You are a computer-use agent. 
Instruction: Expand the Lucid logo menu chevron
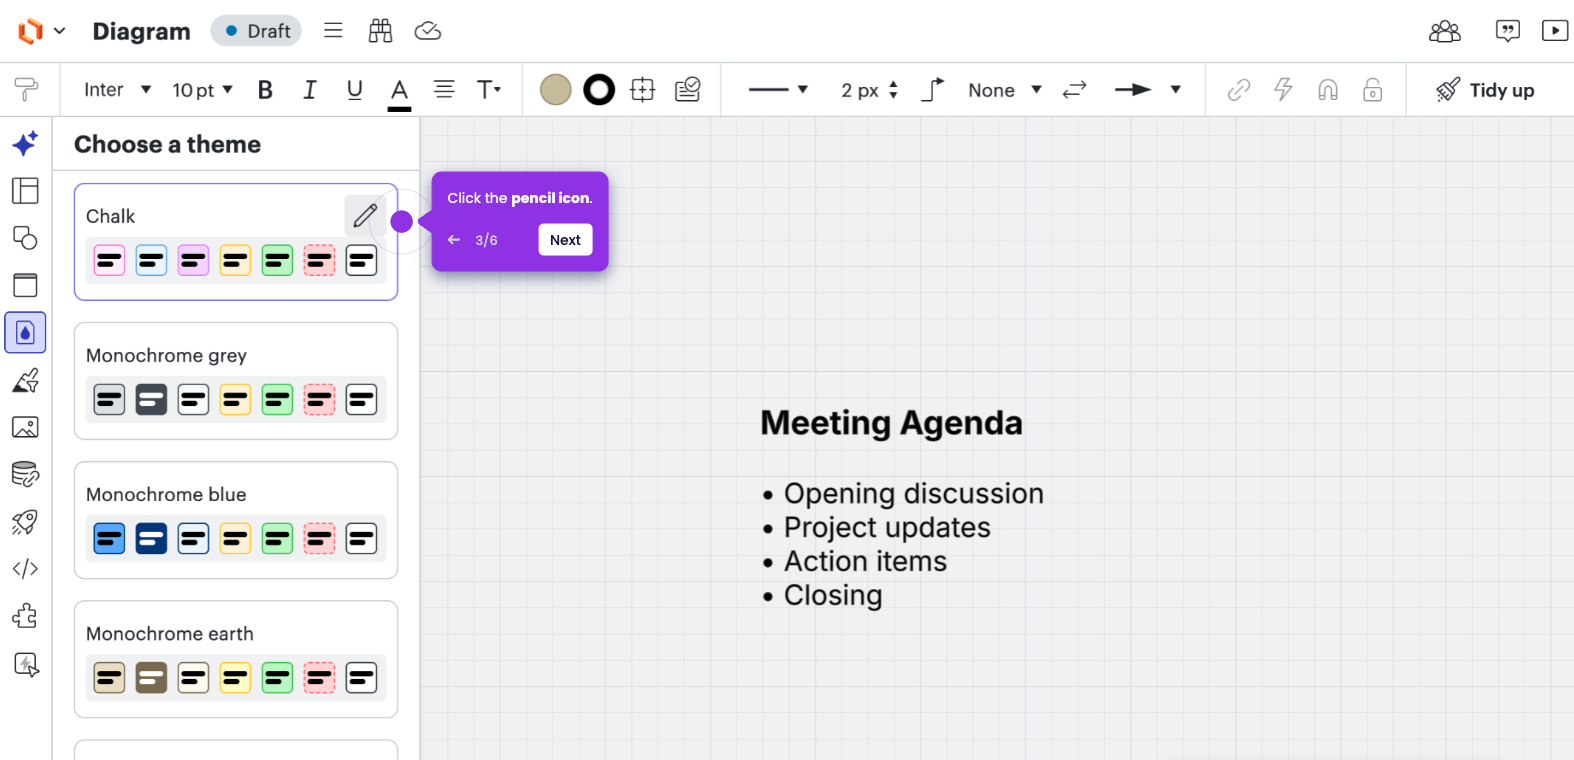pos(59,31)
